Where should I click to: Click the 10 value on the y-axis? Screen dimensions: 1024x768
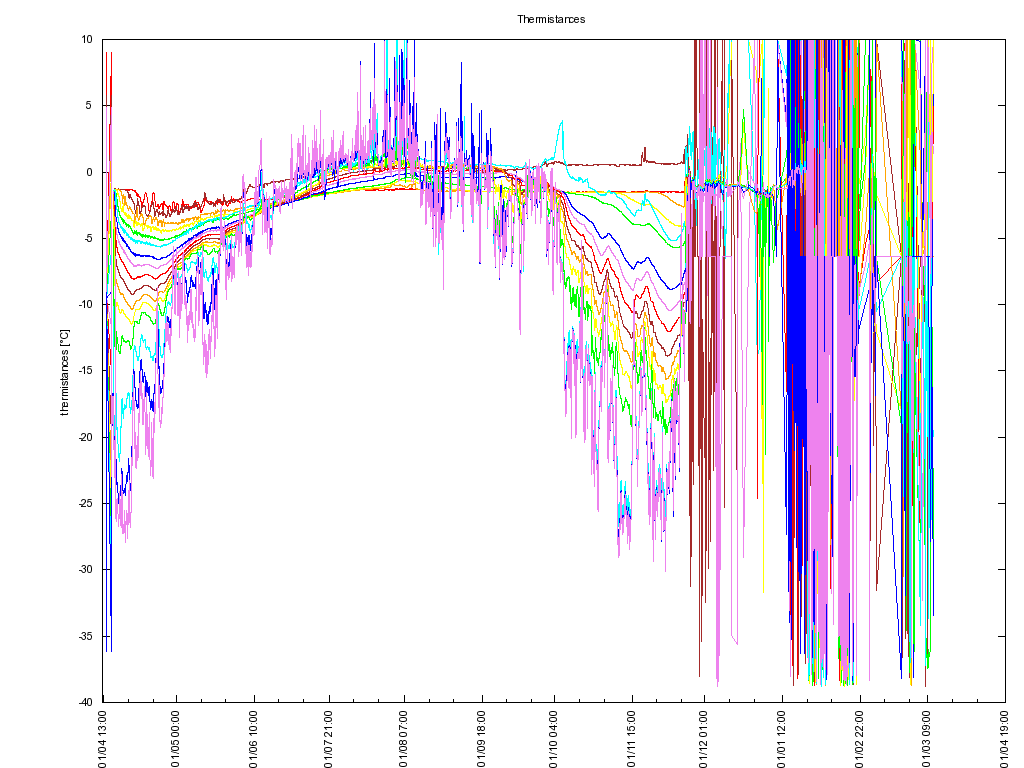[87, 40]
